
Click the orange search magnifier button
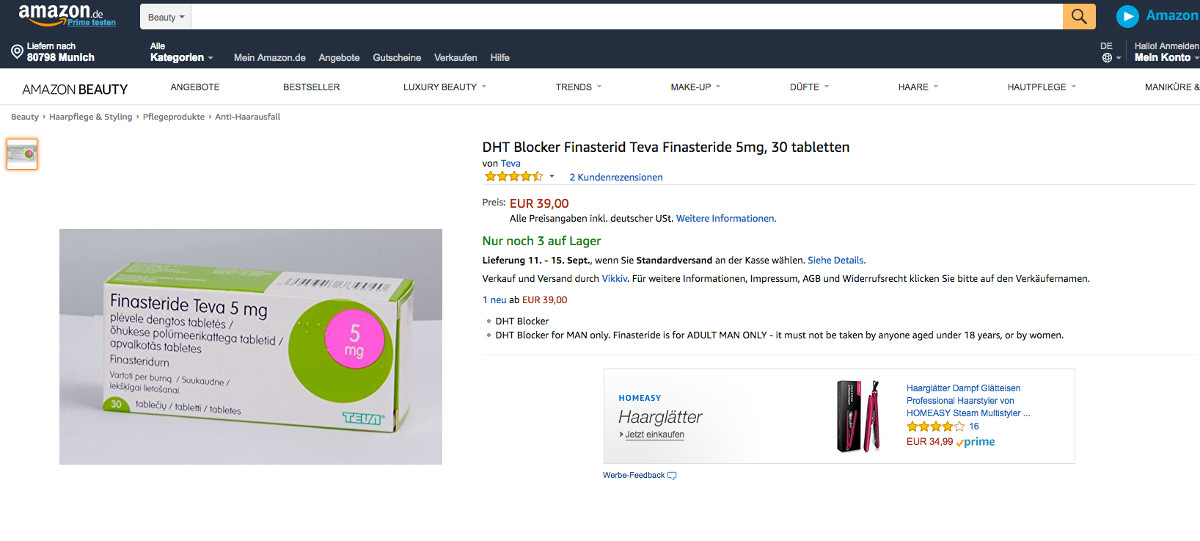pos(1079,16)
